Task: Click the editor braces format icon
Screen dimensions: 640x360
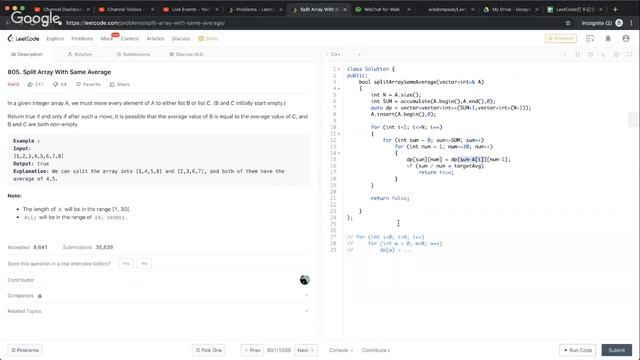Action: [578, 54]
